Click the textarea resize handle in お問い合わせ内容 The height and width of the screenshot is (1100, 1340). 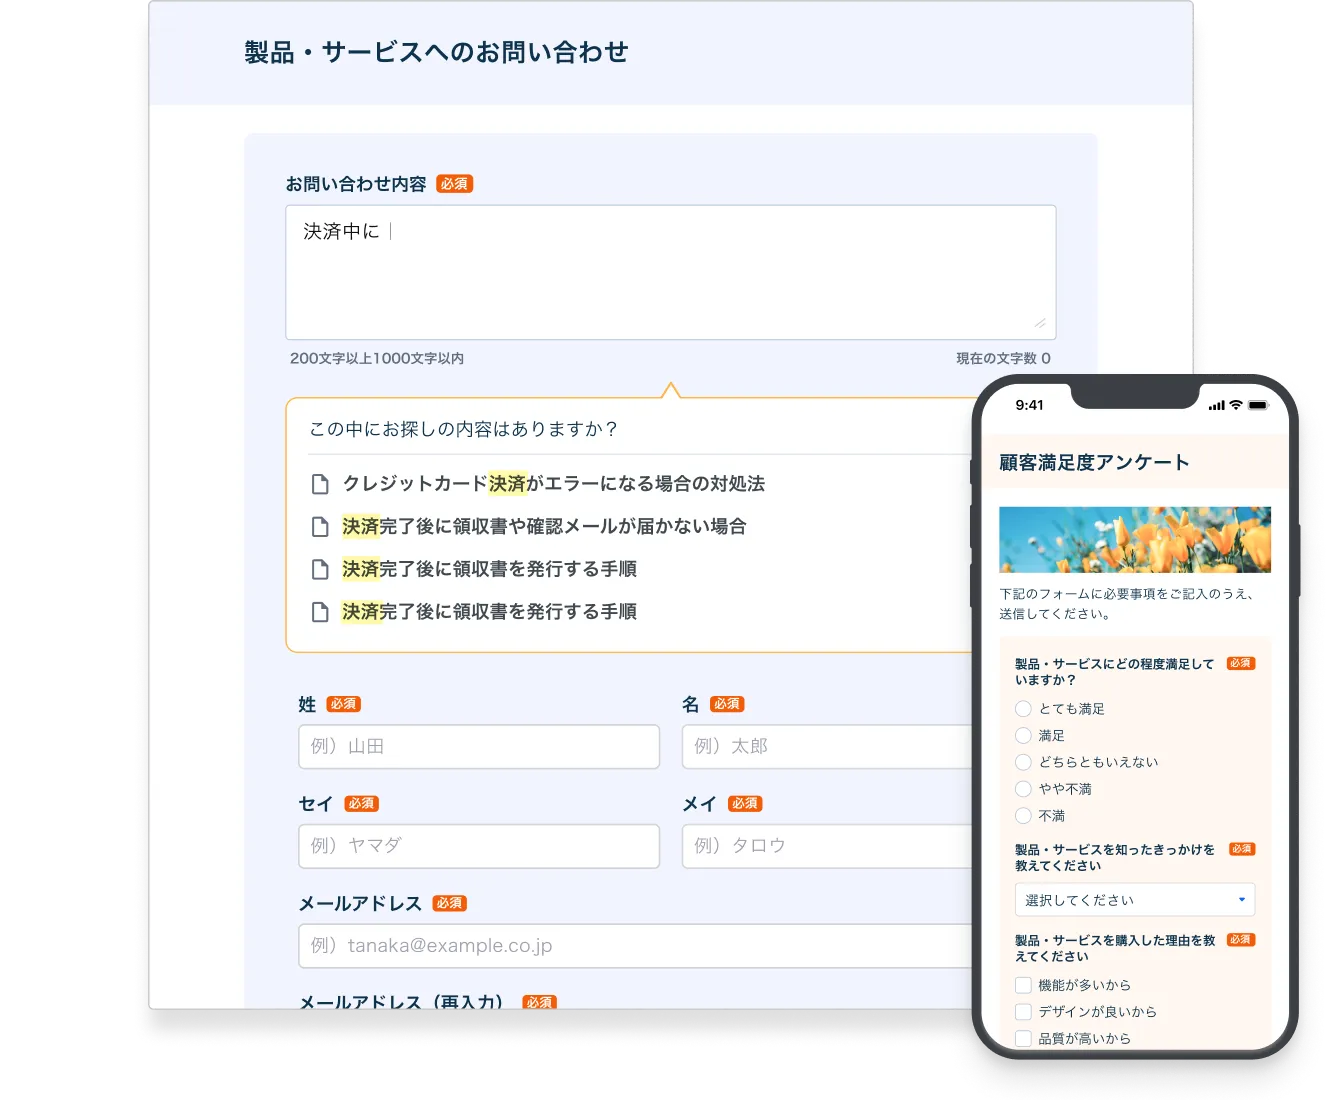click(x=1040, y=324)
